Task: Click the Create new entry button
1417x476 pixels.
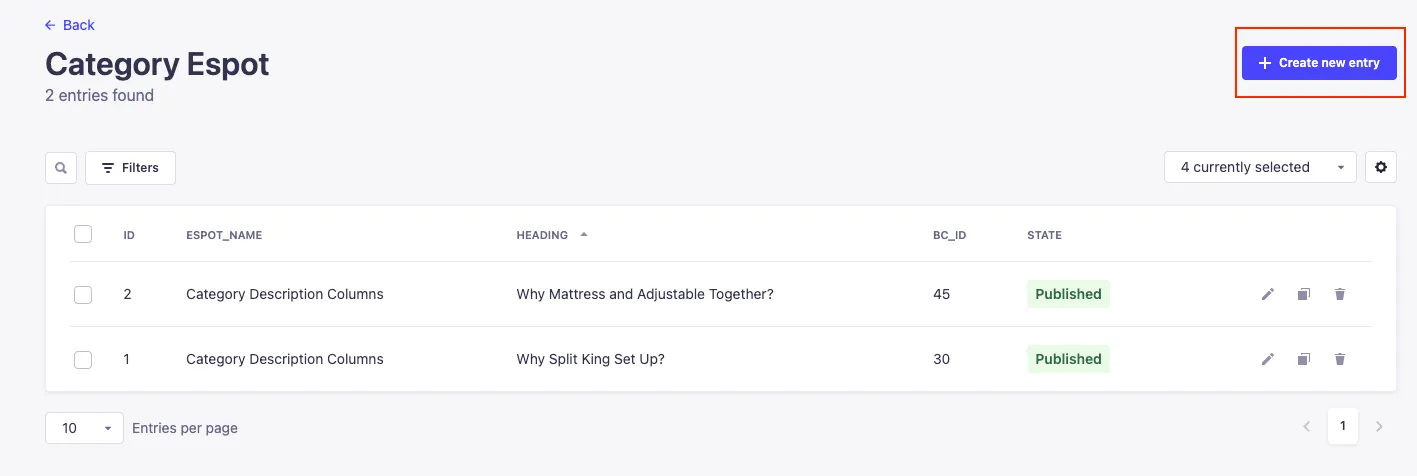Action: [1319, 63]
